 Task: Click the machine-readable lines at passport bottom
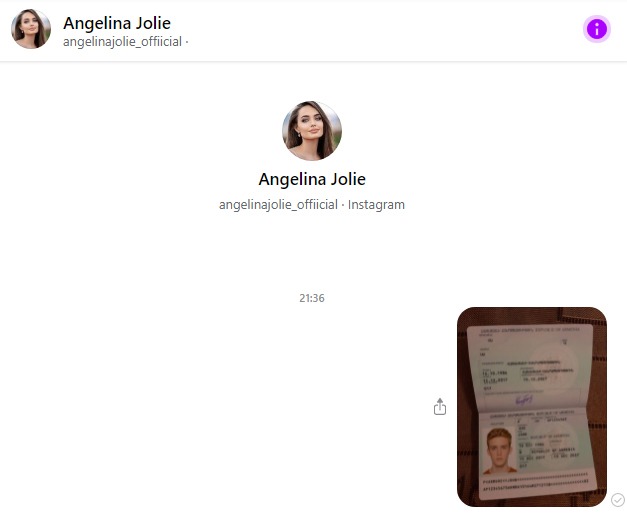pyautogui.click(x=536, y=482)
